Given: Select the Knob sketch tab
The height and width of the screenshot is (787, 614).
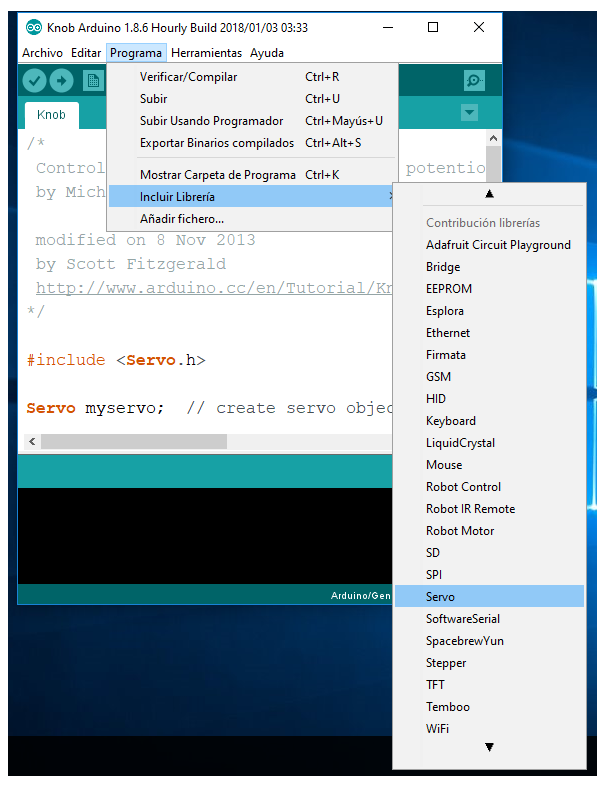Looking at the screenshot, I should pos(51,115).
